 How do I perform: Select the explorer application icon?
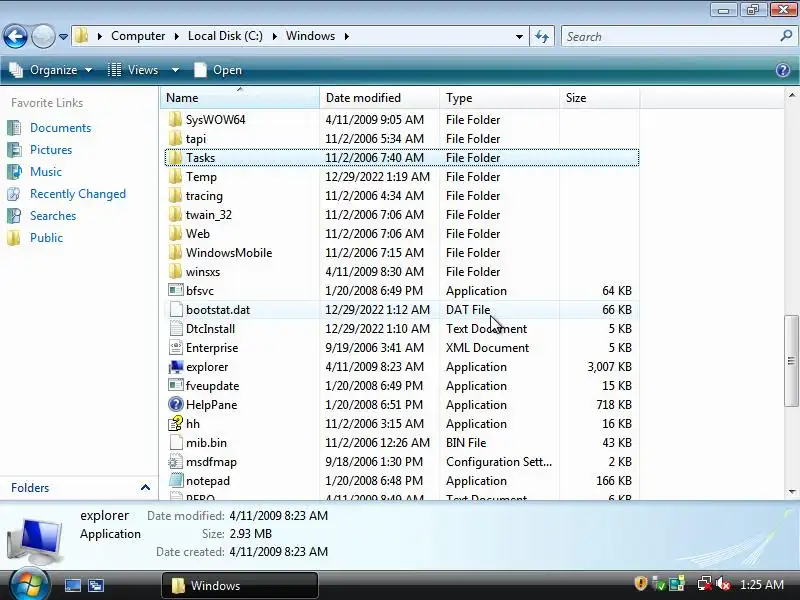(176, 366)
